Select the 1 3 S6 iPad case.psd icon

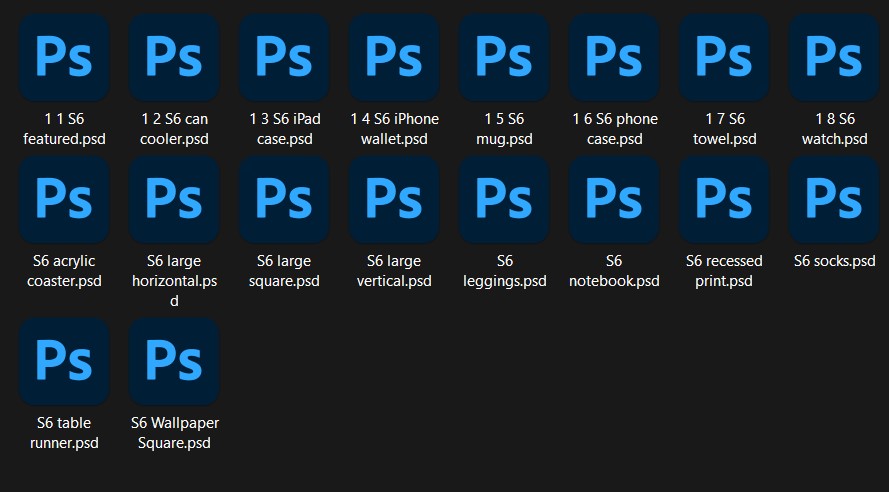pyautogui.click(x=284, y=57)
